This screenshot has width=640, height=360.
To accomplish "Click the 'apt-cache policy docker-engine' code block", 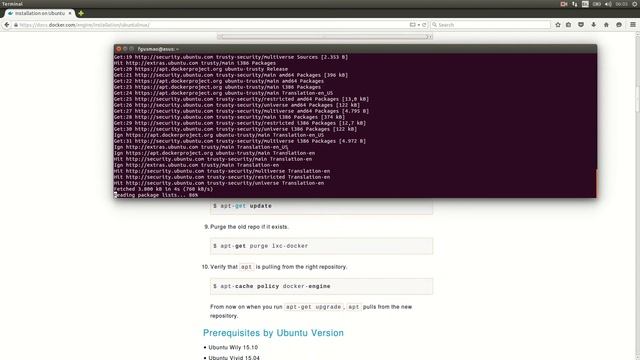I will pyautogui.click(x=321, y=286).
